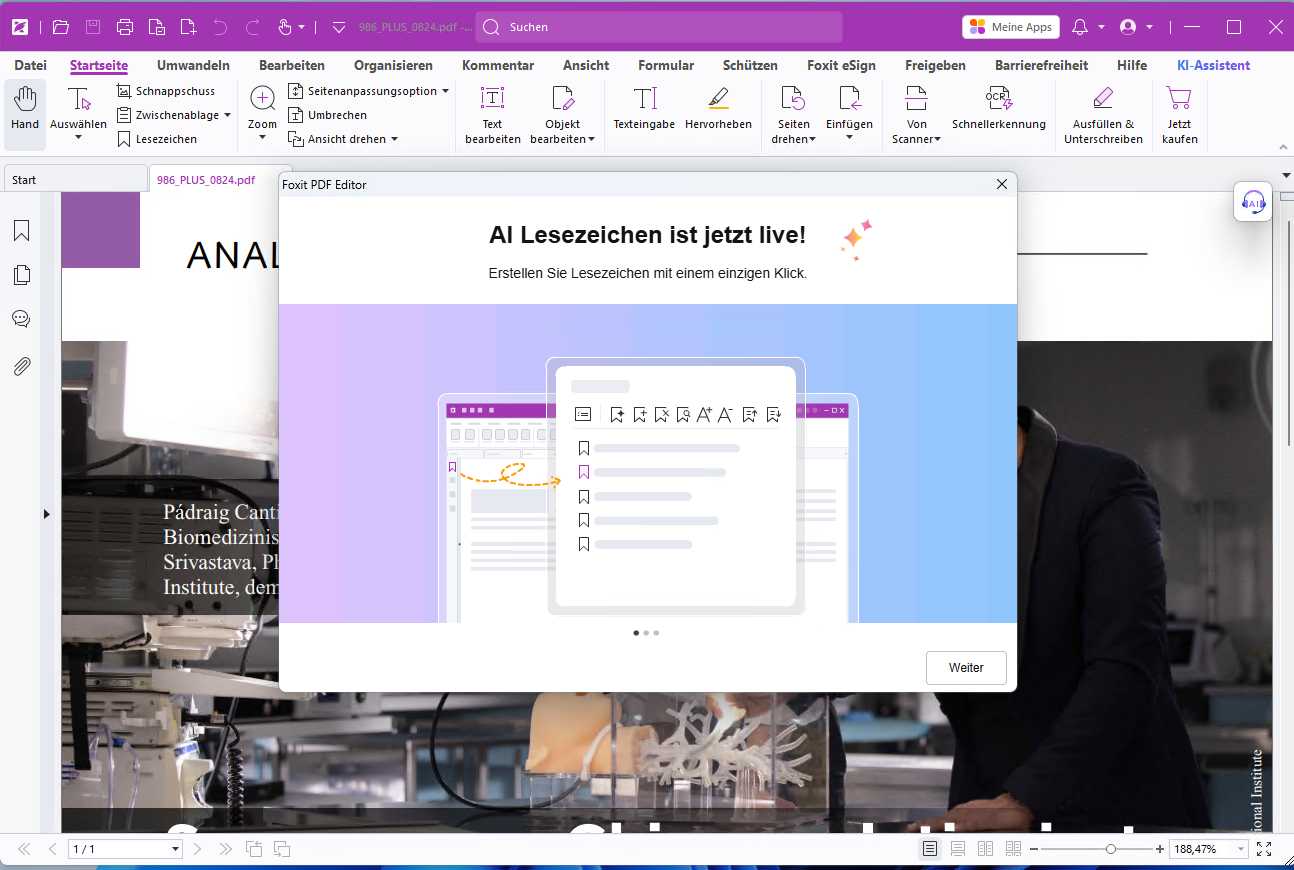Switch to facing pages view

point(985,849)
